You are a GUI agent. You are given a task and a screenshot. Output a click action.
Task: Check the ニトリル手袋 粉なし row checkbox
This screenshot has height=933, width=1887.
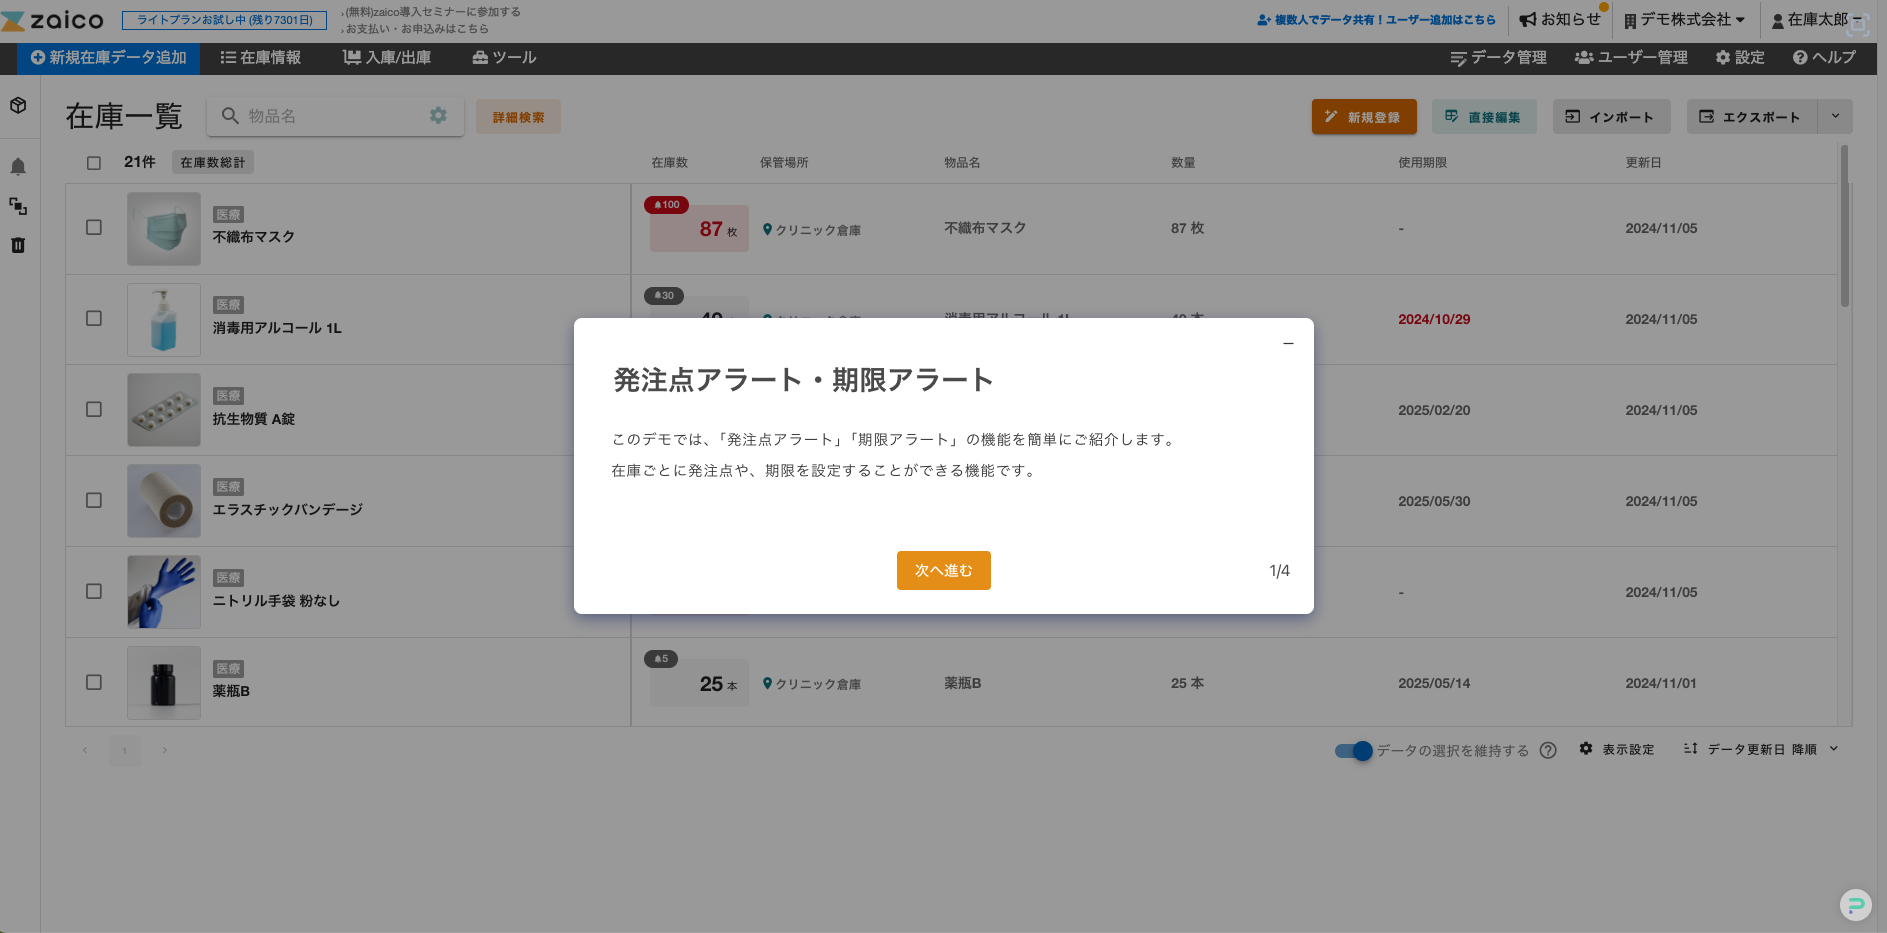[x=94, y=592]
